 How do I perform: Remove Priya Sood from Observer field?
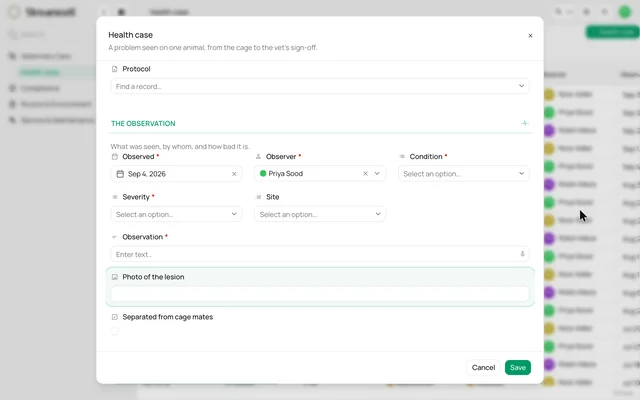365,173
